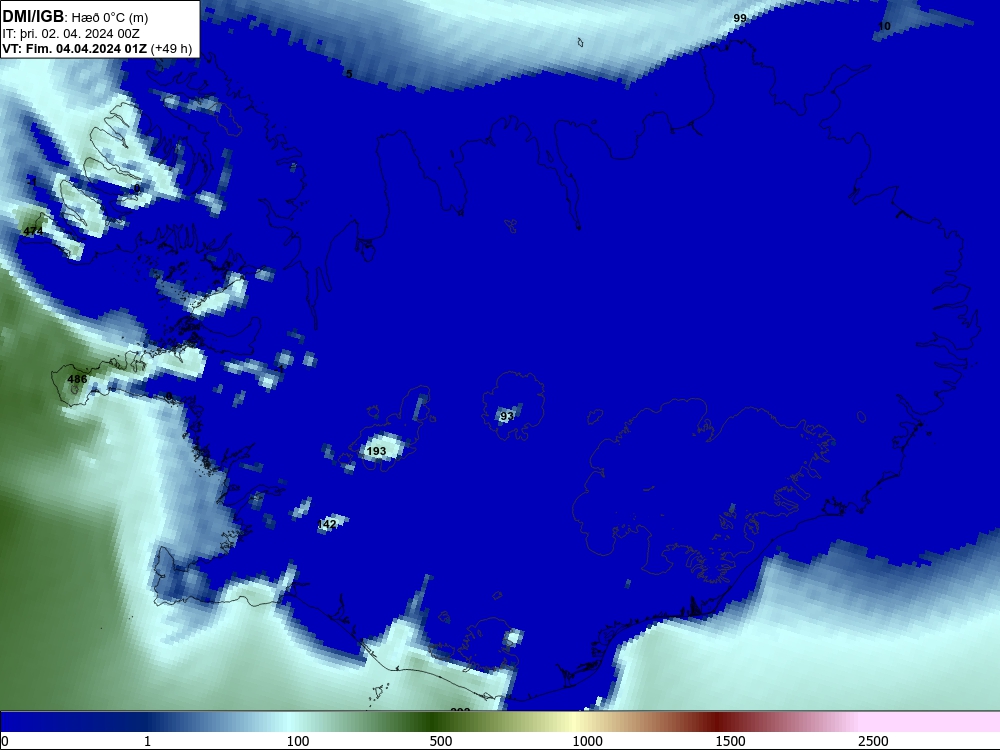This screenshot has width=1000, height=750.
Task: Click the dark green band of the colour scale
Action: (x=434, y=722)
